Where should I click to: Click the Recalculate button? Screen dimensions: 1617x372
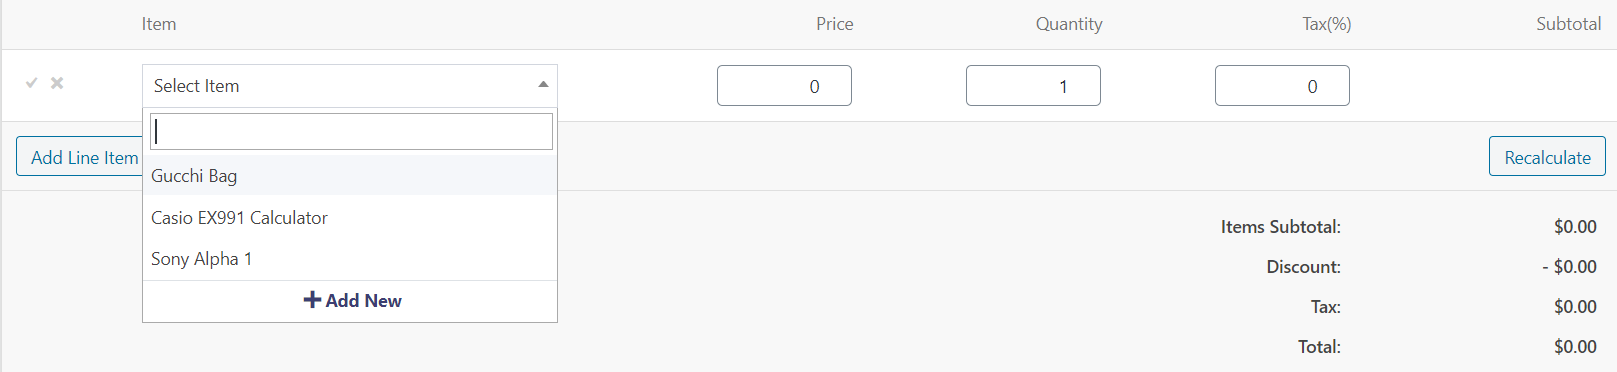click(1547, 156)
